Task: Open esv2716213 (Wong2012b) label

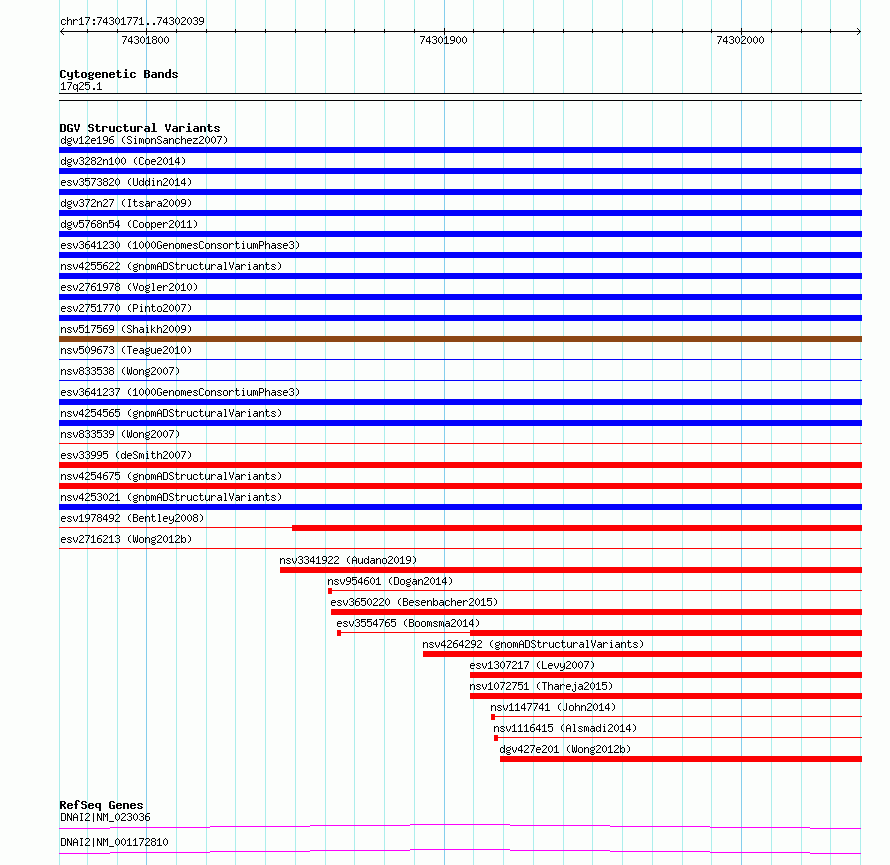Action: [x=126, y=539]
